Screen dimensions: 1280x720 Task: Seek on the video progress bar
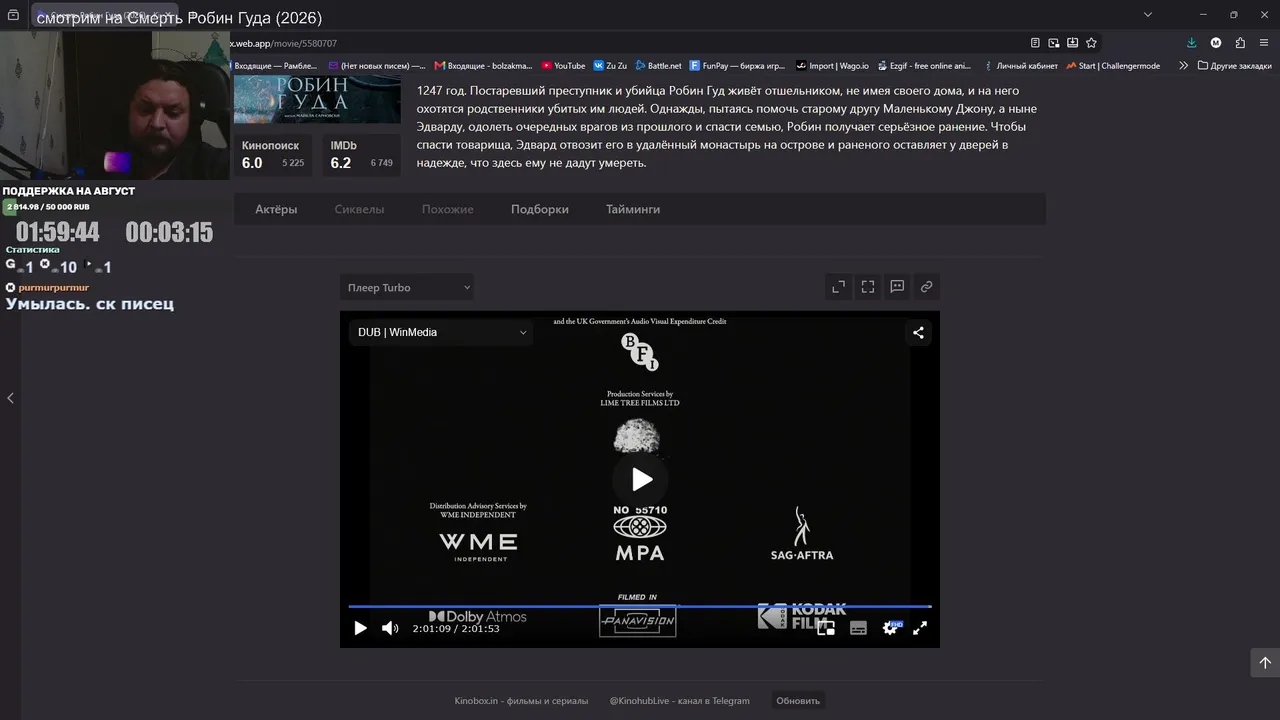pyautogui.click(x=640, y=606)
